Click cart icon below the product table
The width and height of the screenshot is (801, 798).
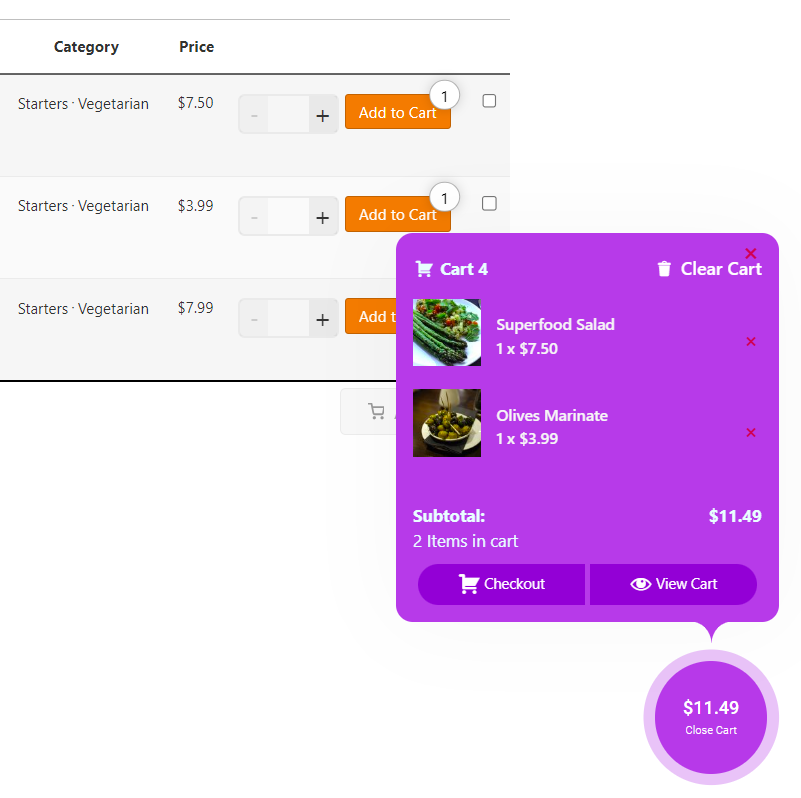(376, 411)
